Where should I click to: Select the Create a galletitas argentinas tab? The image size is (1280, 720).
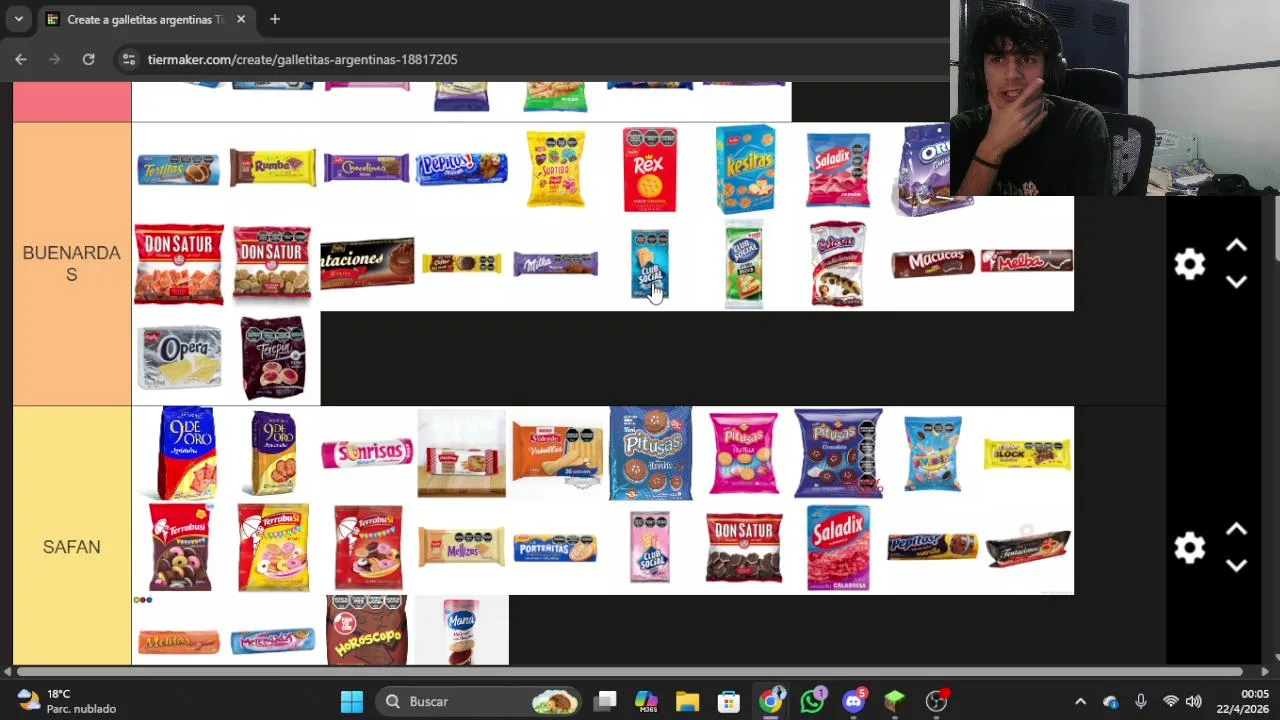tap(146, 19)
